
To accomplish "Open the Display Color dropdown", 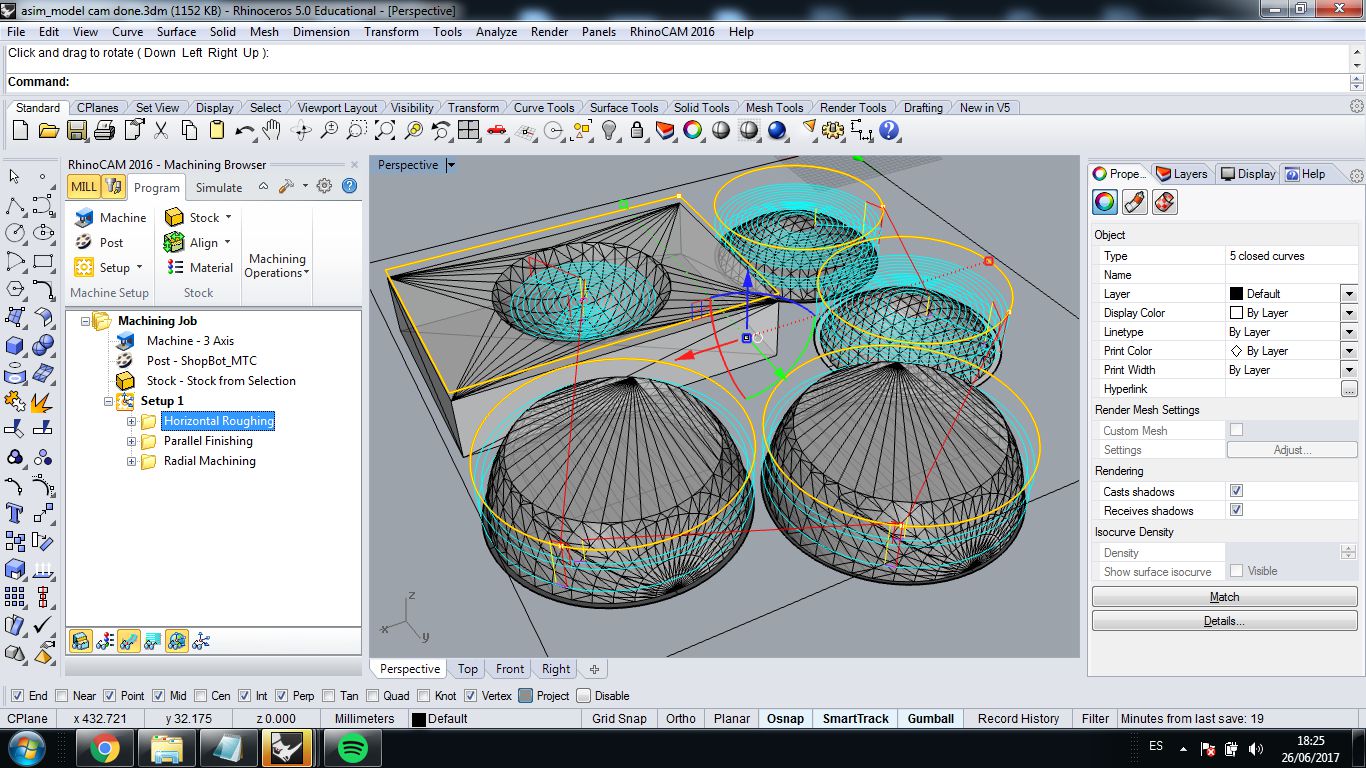I will pyautogui.click(x=1349, y=313).
